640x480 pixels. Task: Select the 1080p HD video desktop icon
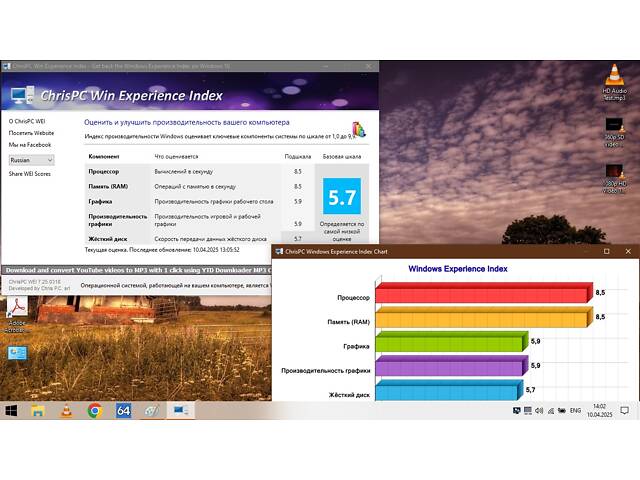(614, 179)
